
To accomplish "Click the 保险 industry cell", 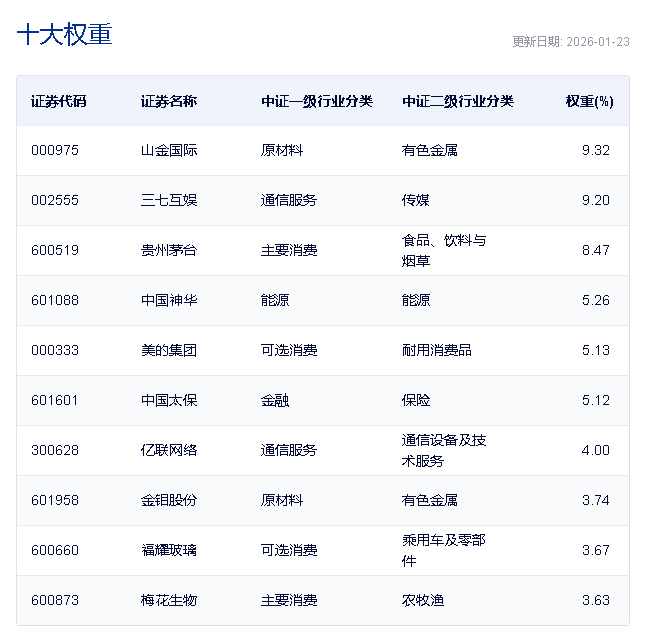I will (416, 401).
